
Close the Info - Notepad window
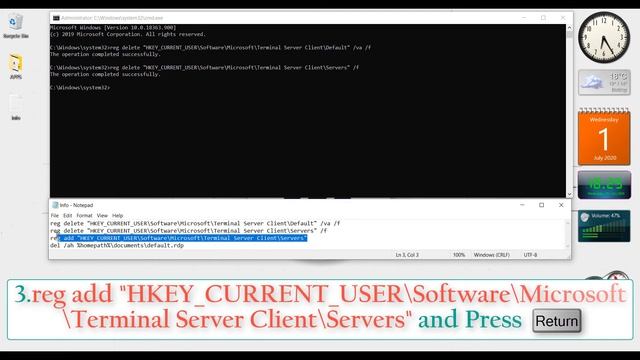pos(561,205)
